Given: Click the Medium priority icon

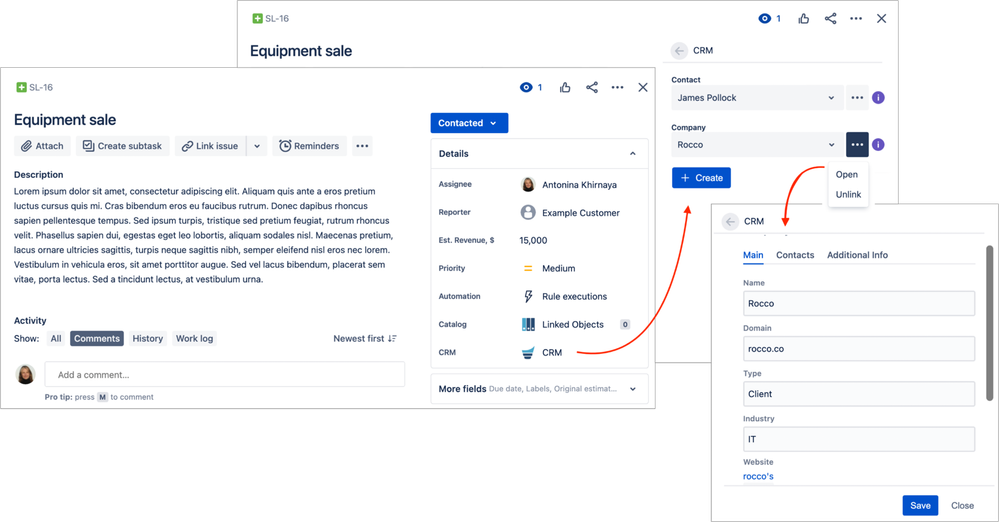Looking at the screenshot, I should 528,268.
